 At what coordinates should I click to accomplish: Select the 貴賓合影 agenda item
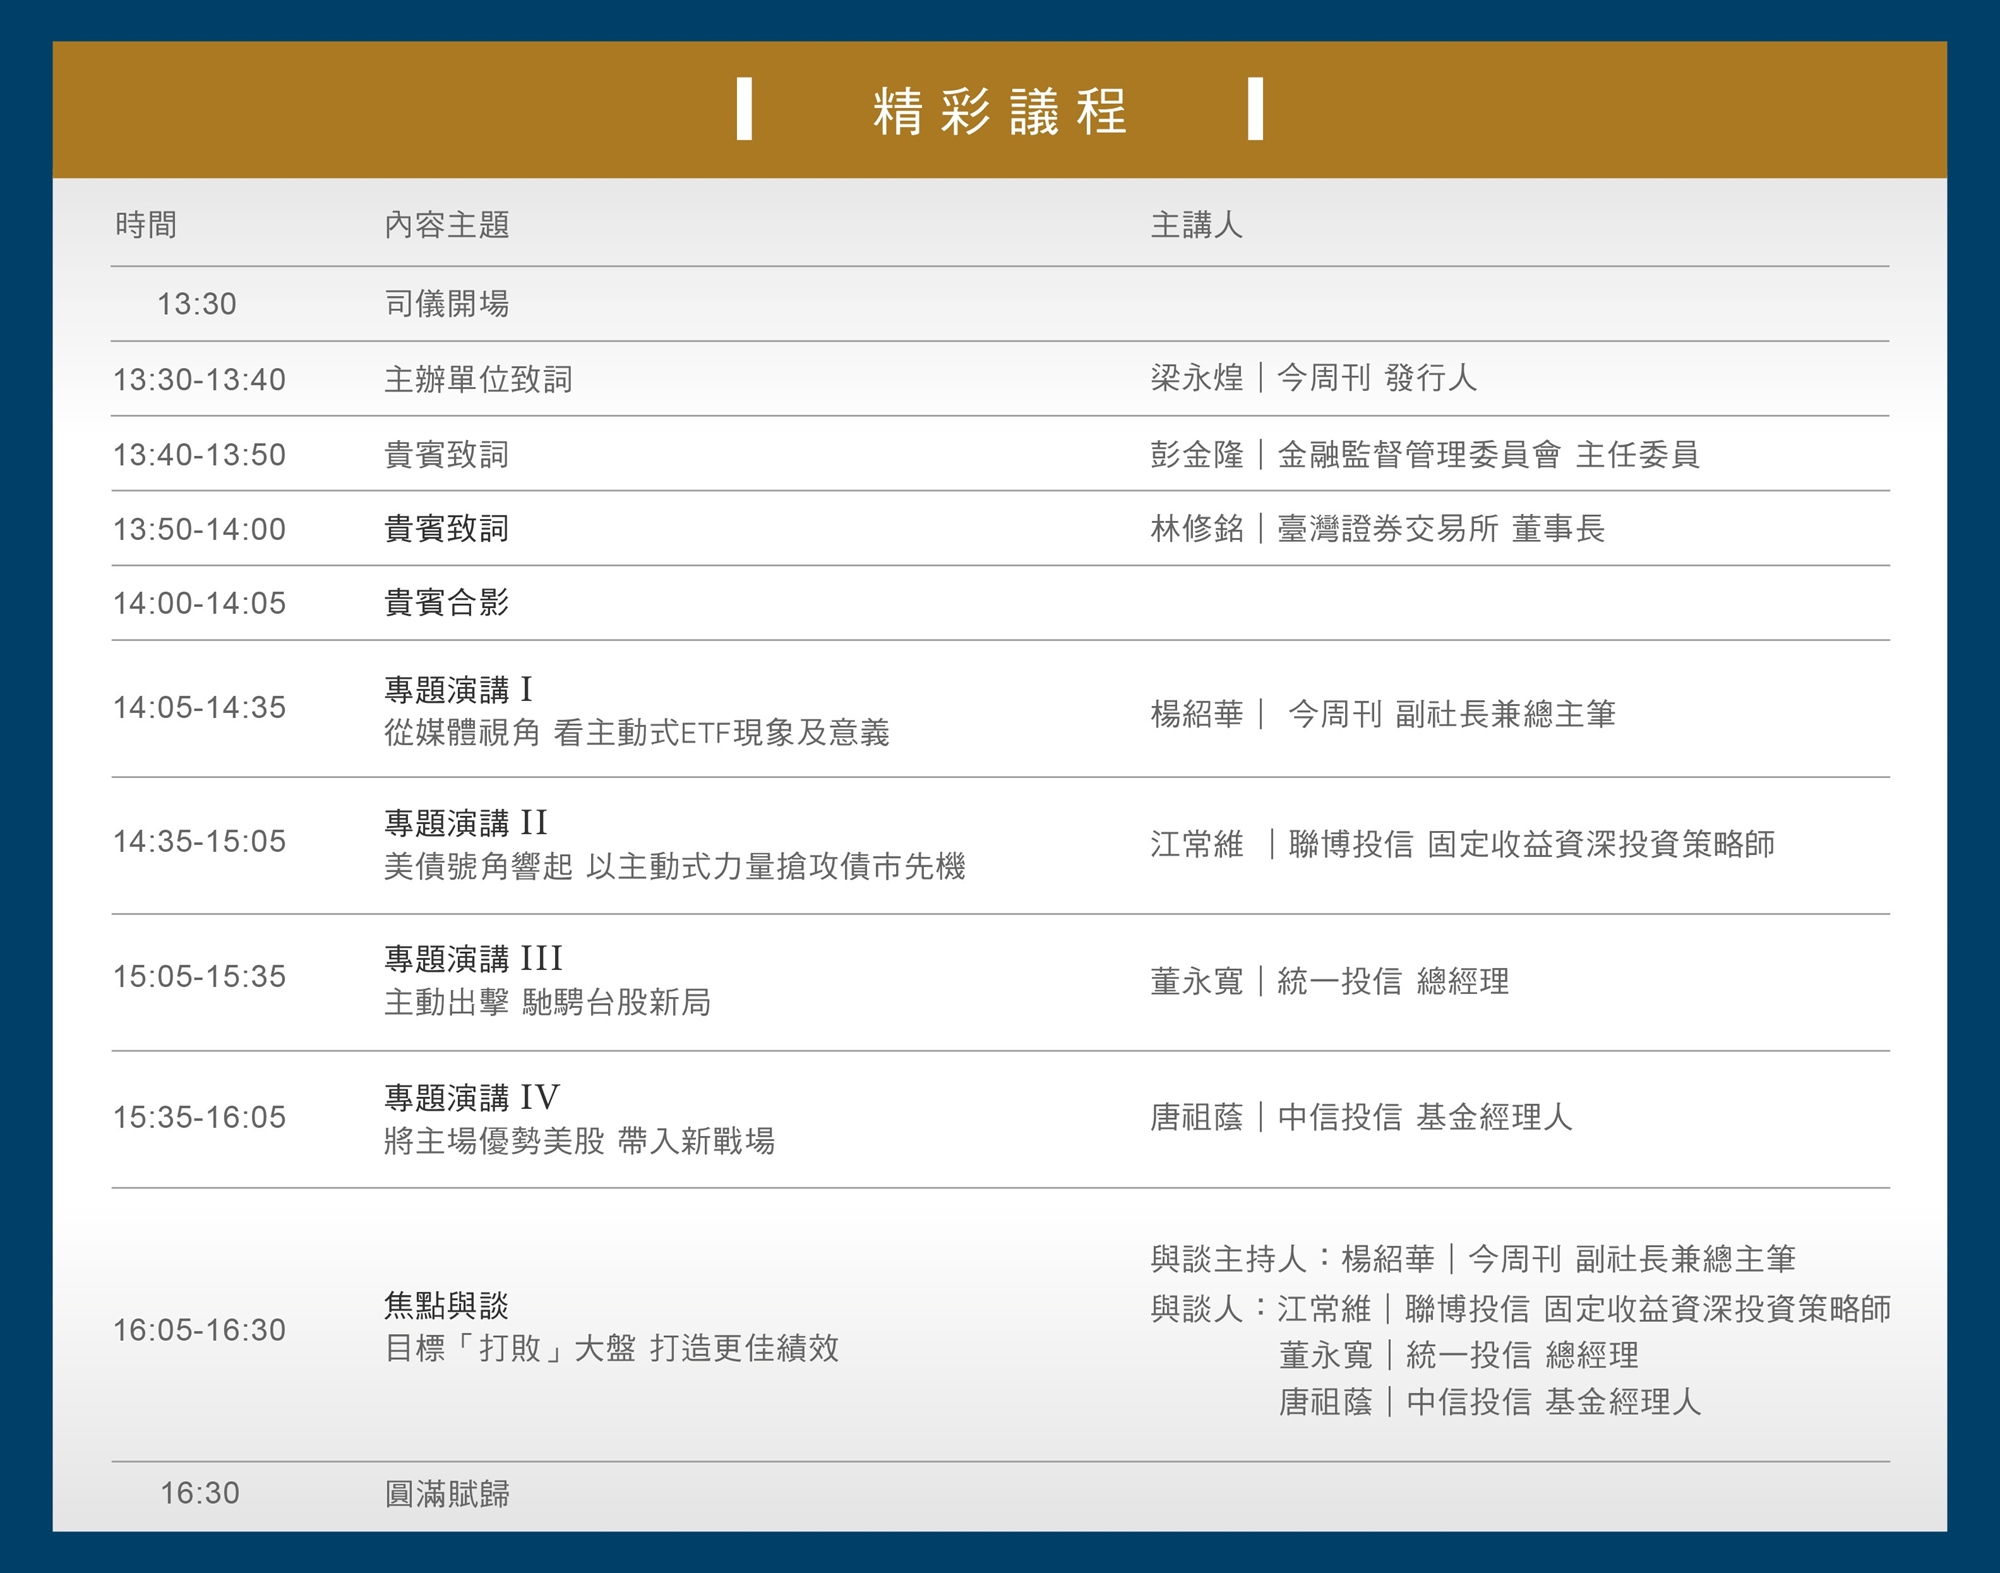click(447, 603)
